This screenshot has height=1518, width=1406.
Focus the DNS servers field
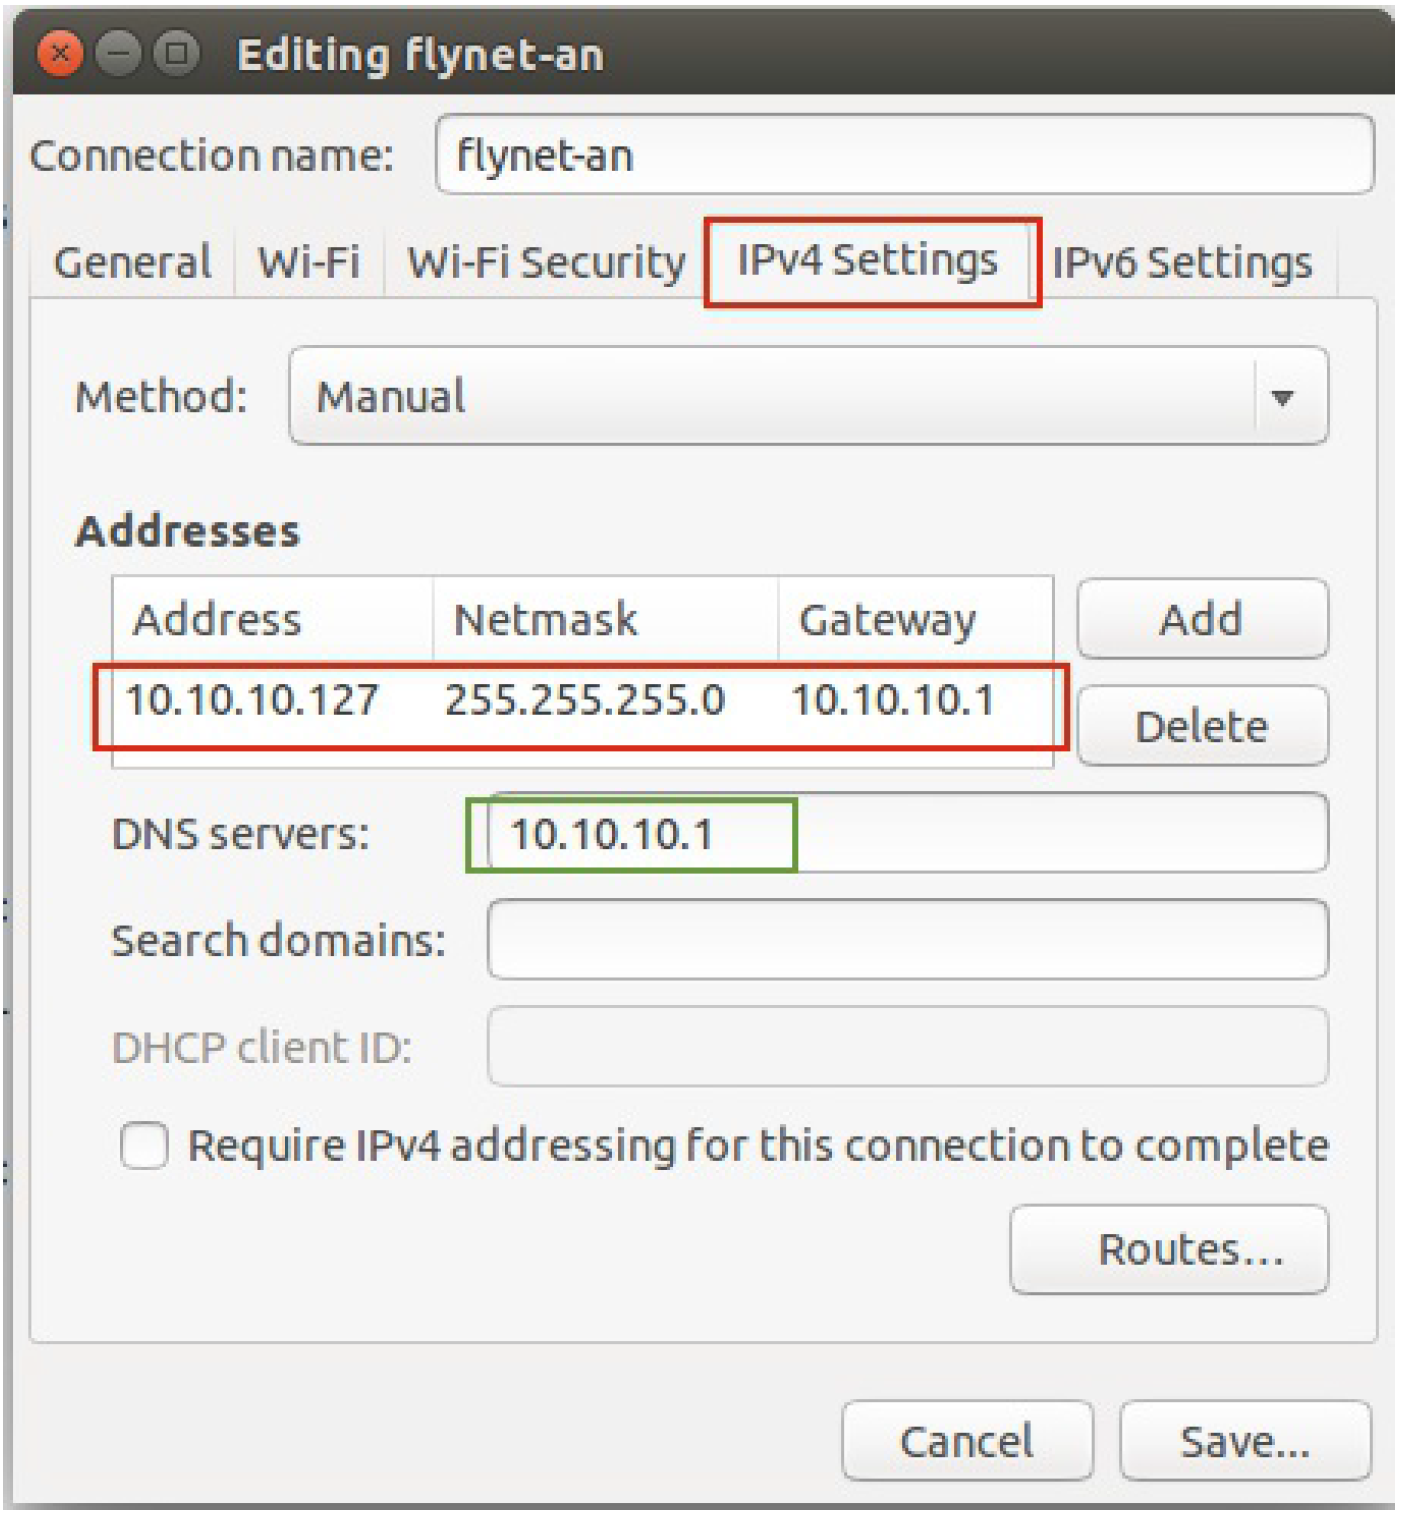point(907,833)
